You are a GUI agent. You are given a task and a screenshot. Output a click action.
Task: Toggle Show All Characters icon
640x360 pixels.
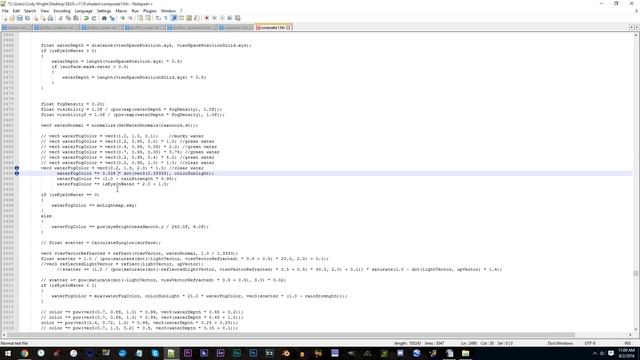[x=166, y=18]
